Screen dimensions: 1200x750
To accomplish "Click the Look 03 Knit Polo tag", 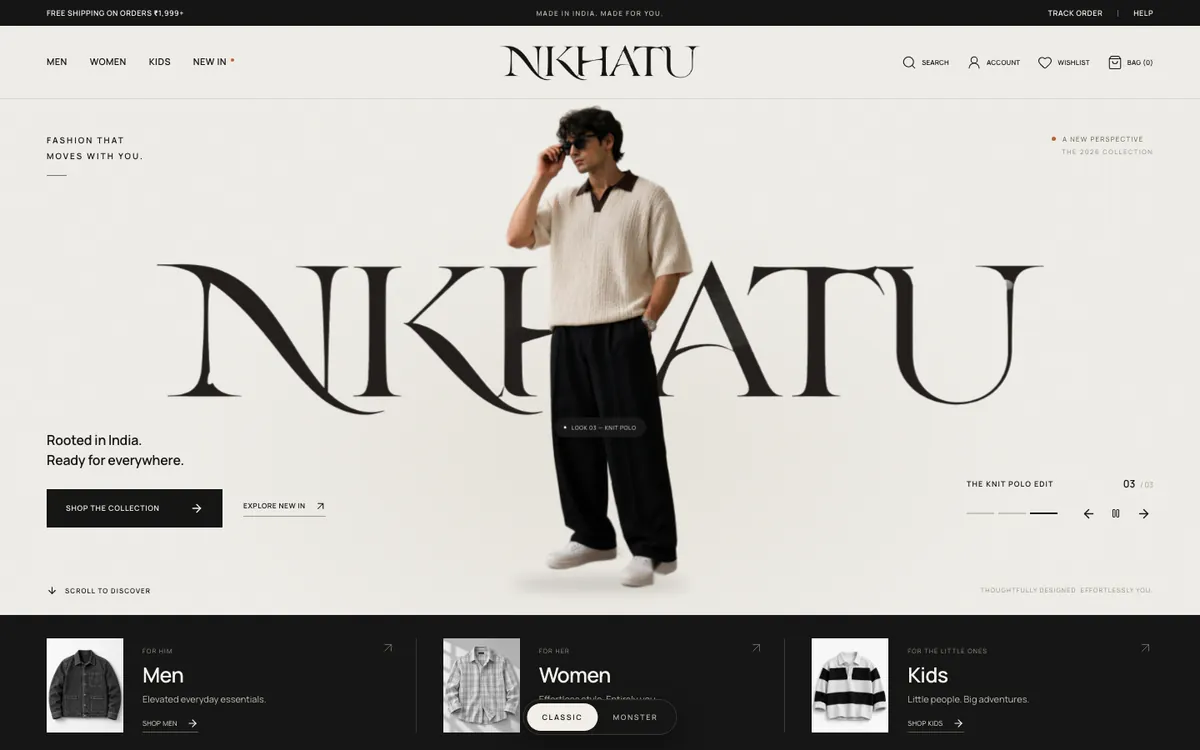I will click(599, 428).
